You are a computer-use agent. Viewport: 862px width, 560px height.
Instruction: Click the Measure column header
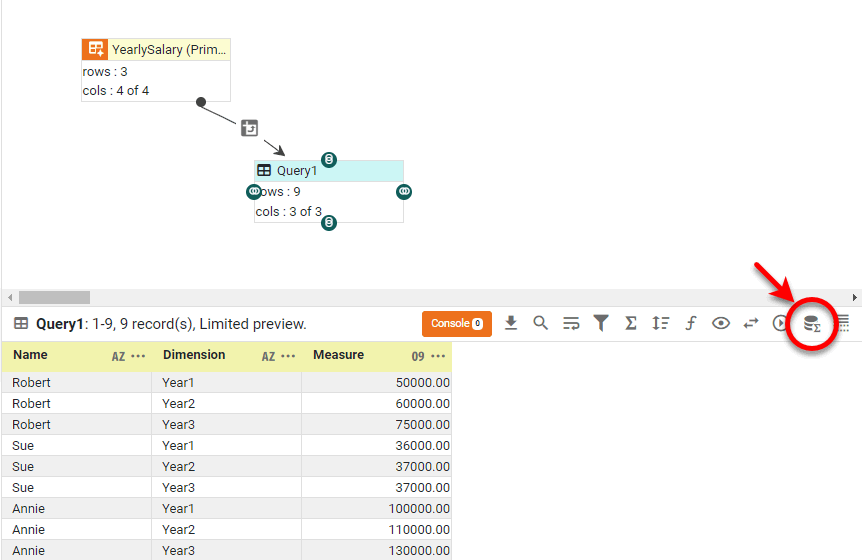(377, 356)
